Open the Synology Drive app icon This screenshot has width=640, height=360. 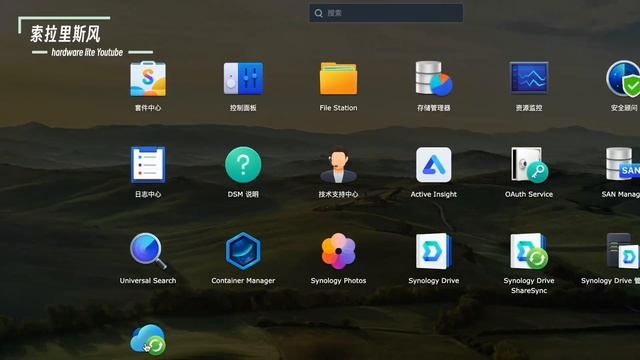pyautogui.click(x=434, y=251)
